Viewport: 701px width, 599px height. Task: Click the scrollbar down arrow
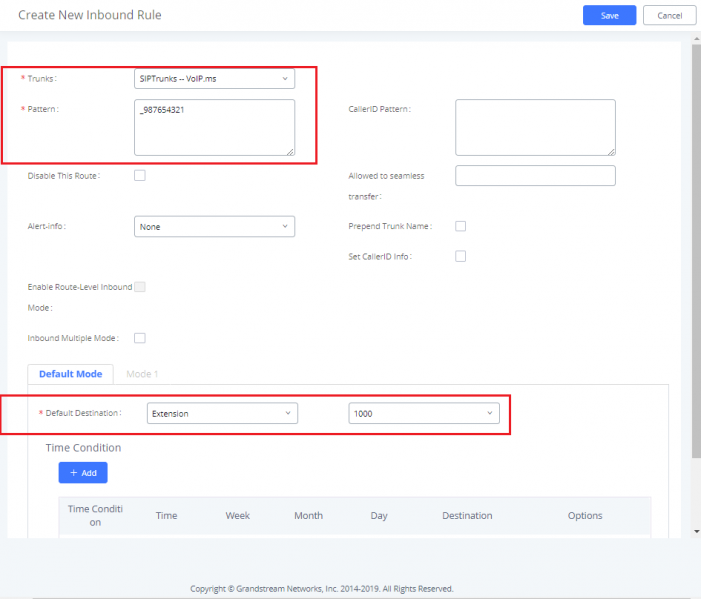(697, 532)
